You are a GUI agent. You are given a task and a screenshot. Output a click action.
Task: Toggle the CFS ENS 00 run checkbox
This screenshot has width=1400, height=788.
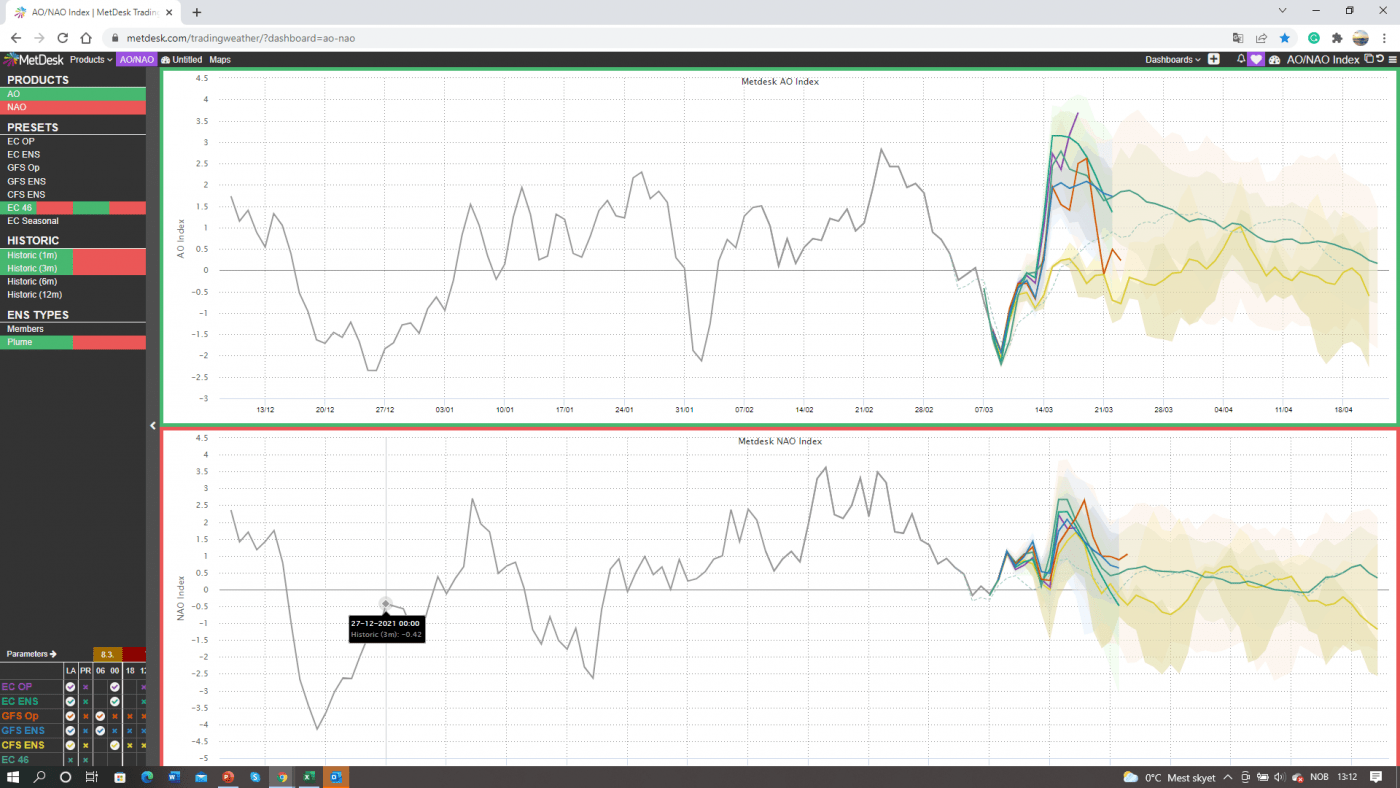pyautogui.click(x=114, y=744)
